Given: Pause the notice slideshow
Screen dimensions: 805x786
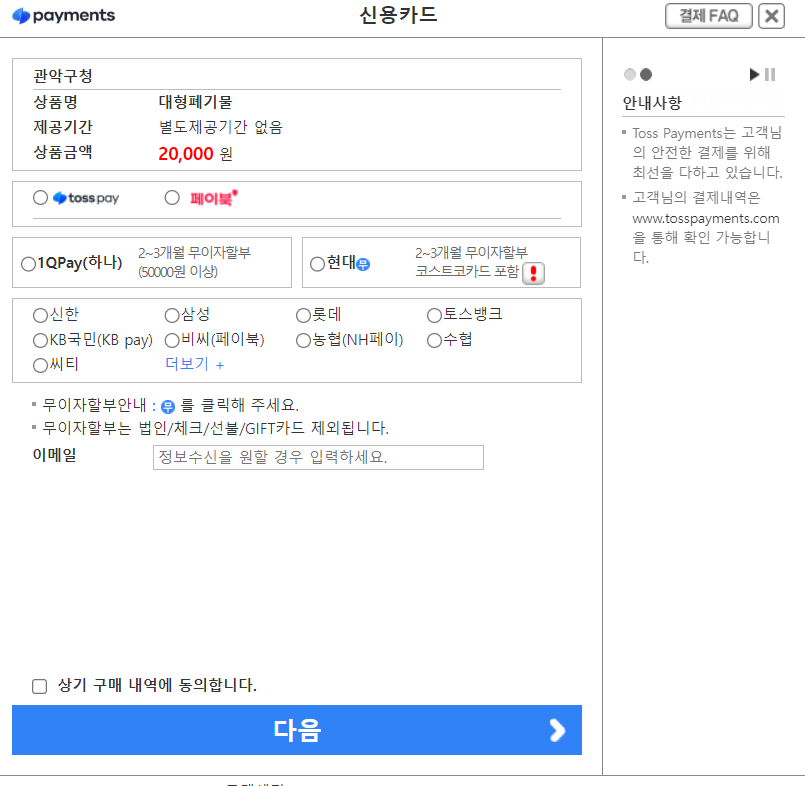Looking at the screenshot, I should pyautogui.click(x=770, y=74).
